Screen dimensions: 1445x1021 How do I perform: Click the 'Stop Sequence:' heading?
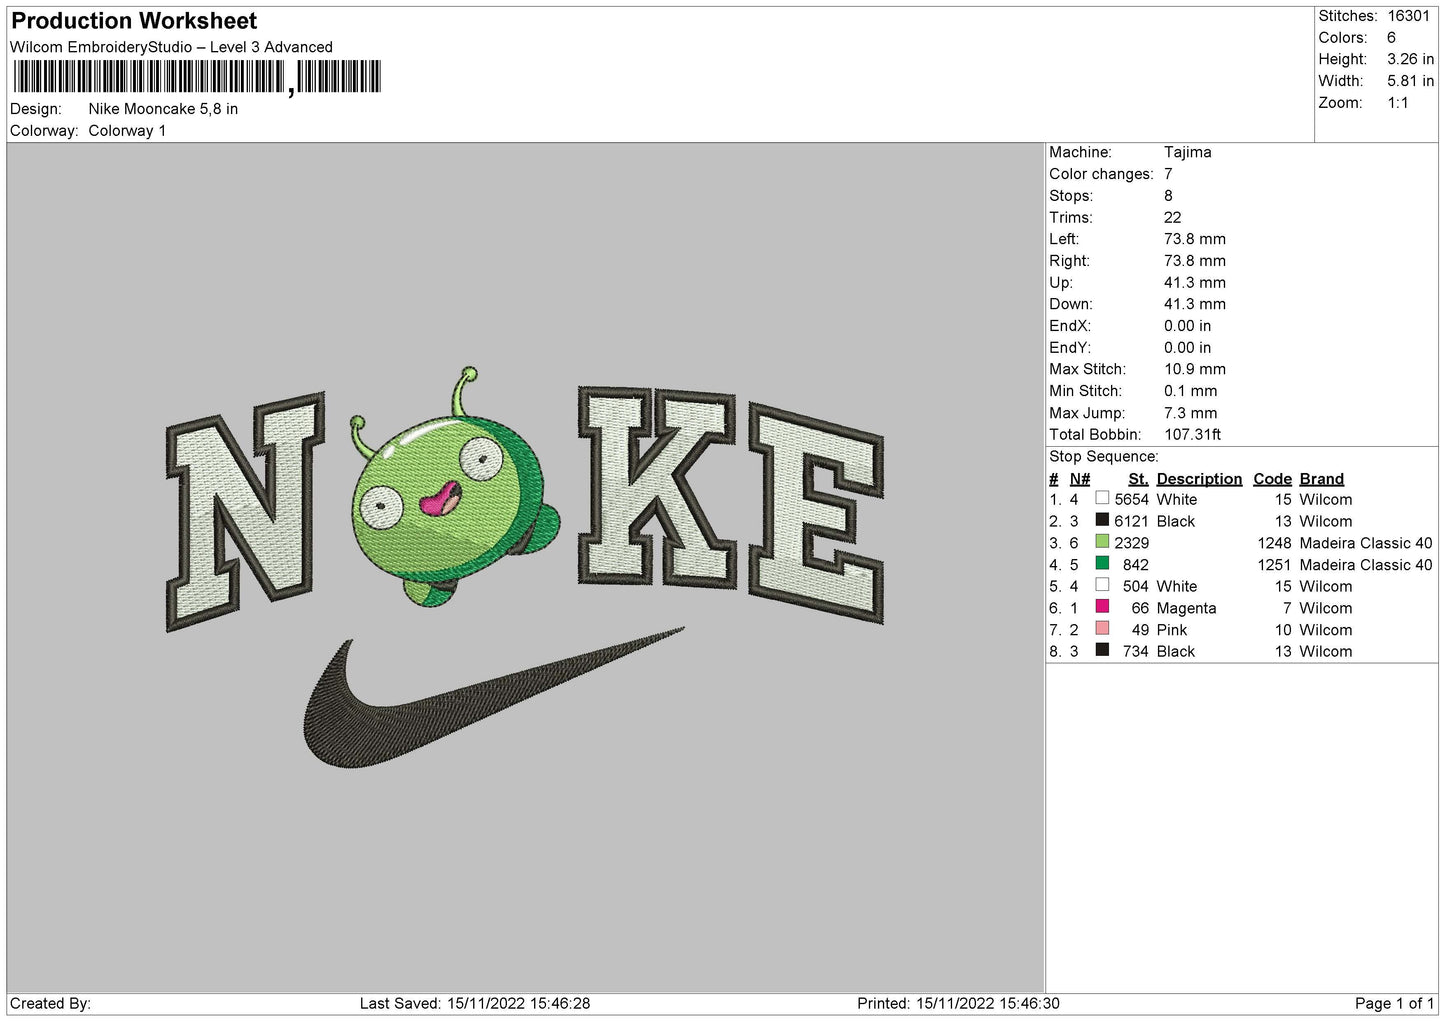(1103, 457)
